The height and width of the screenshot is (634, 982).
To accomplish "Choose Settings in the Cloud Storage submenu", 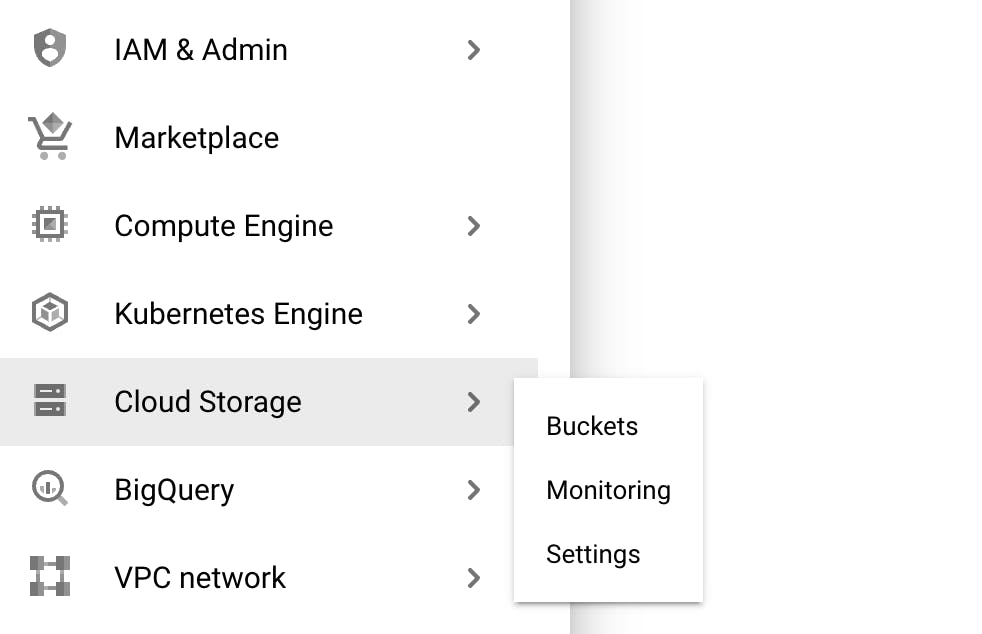I will (x=593, y=554).
